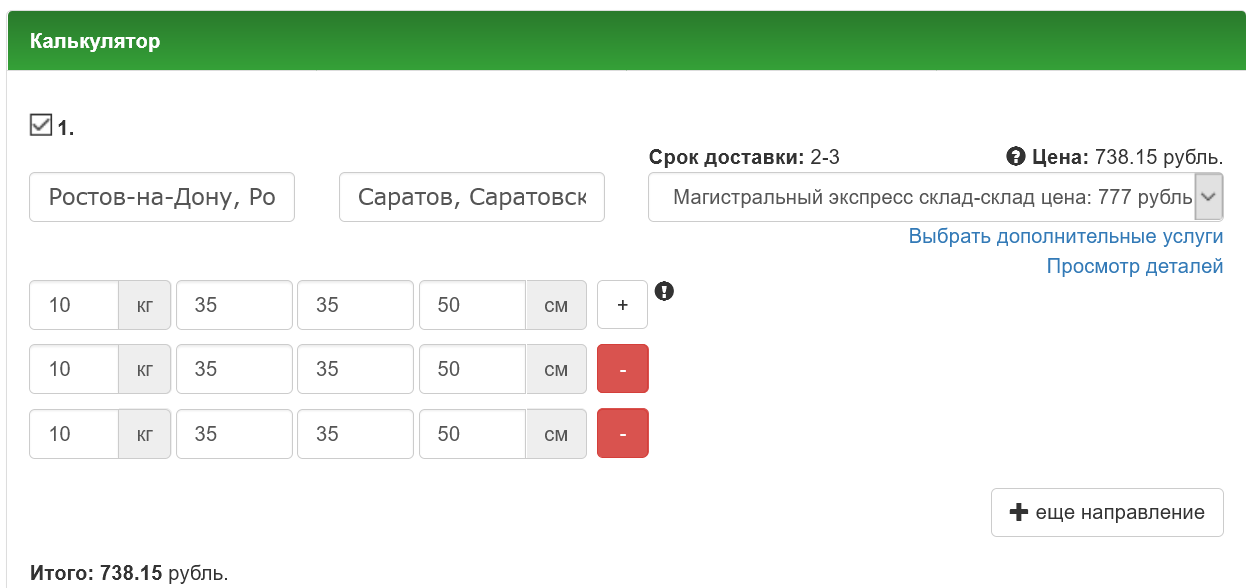This screenshot has width=1246, height=588.
Task: Click first row's 50 cm dimension field
Action: [x=472, y=305]
